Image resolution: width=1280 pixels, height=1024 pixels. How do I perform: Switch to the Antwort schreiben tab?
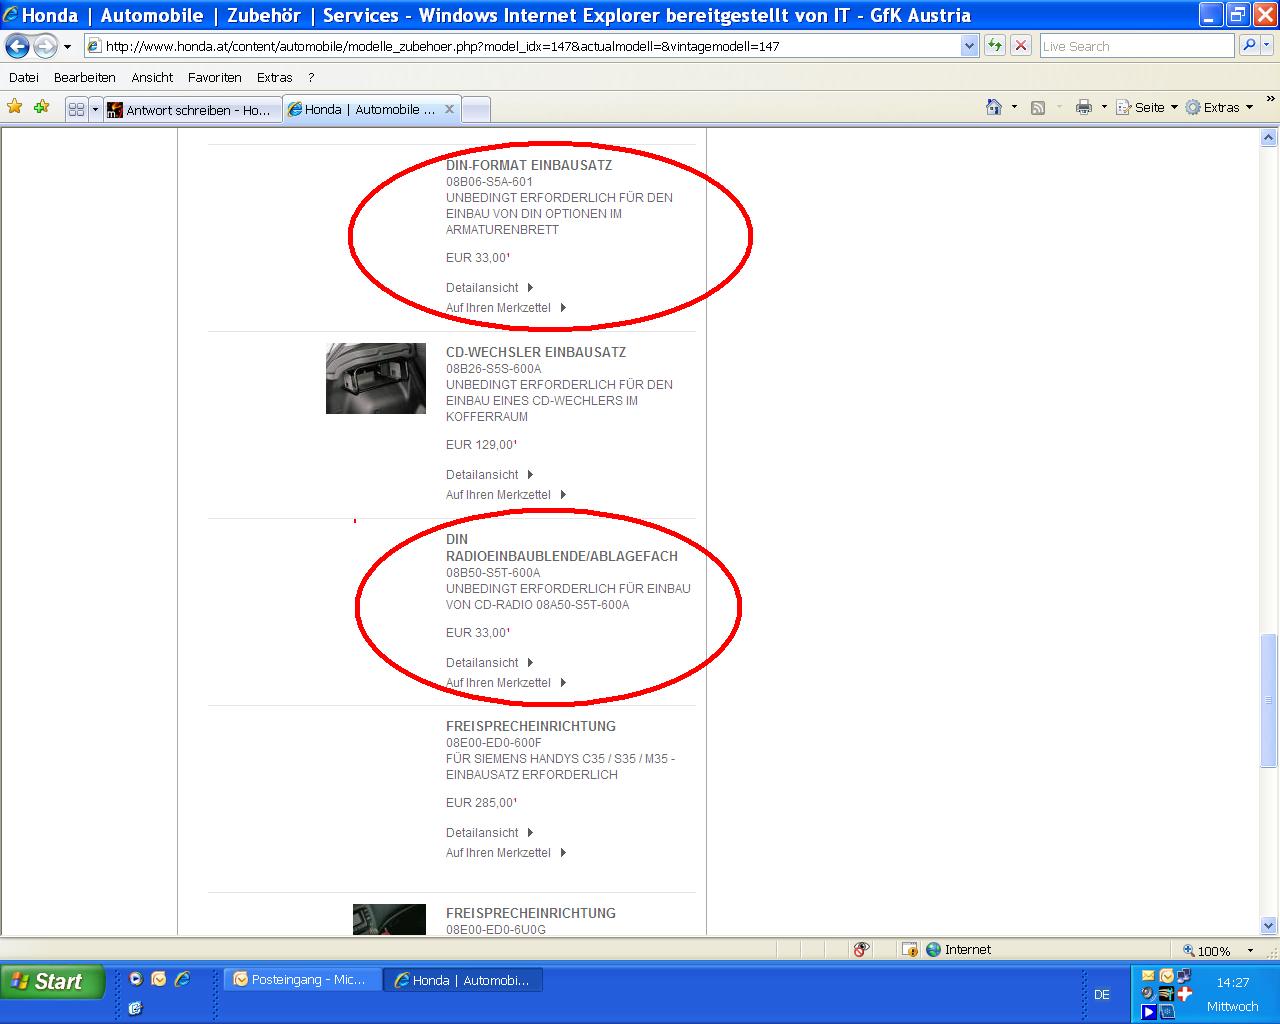point(192,110)
